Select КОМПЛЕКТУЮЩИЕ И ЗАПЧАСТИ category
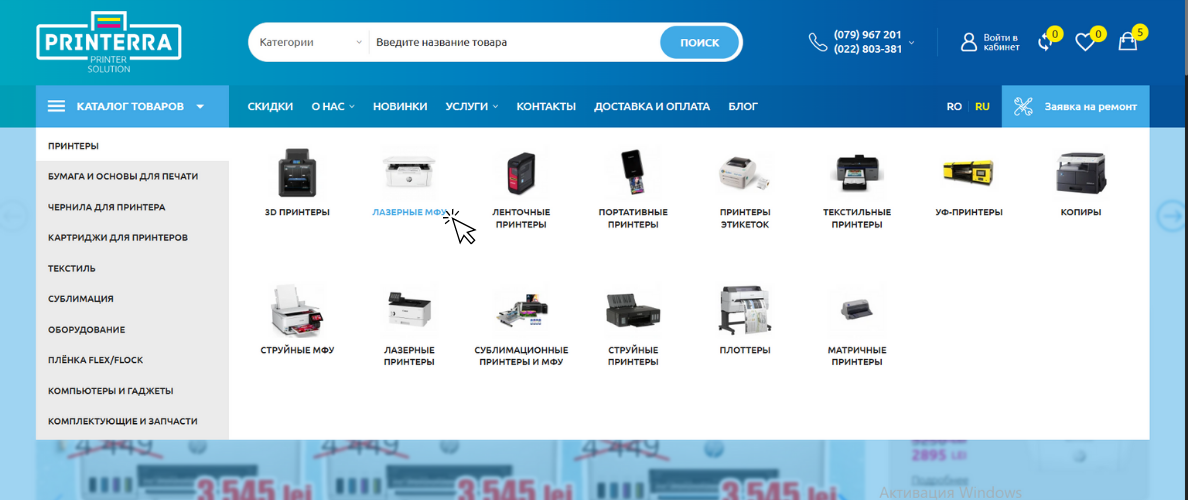This screenshot has width=1188, height=500. (132, 421)
